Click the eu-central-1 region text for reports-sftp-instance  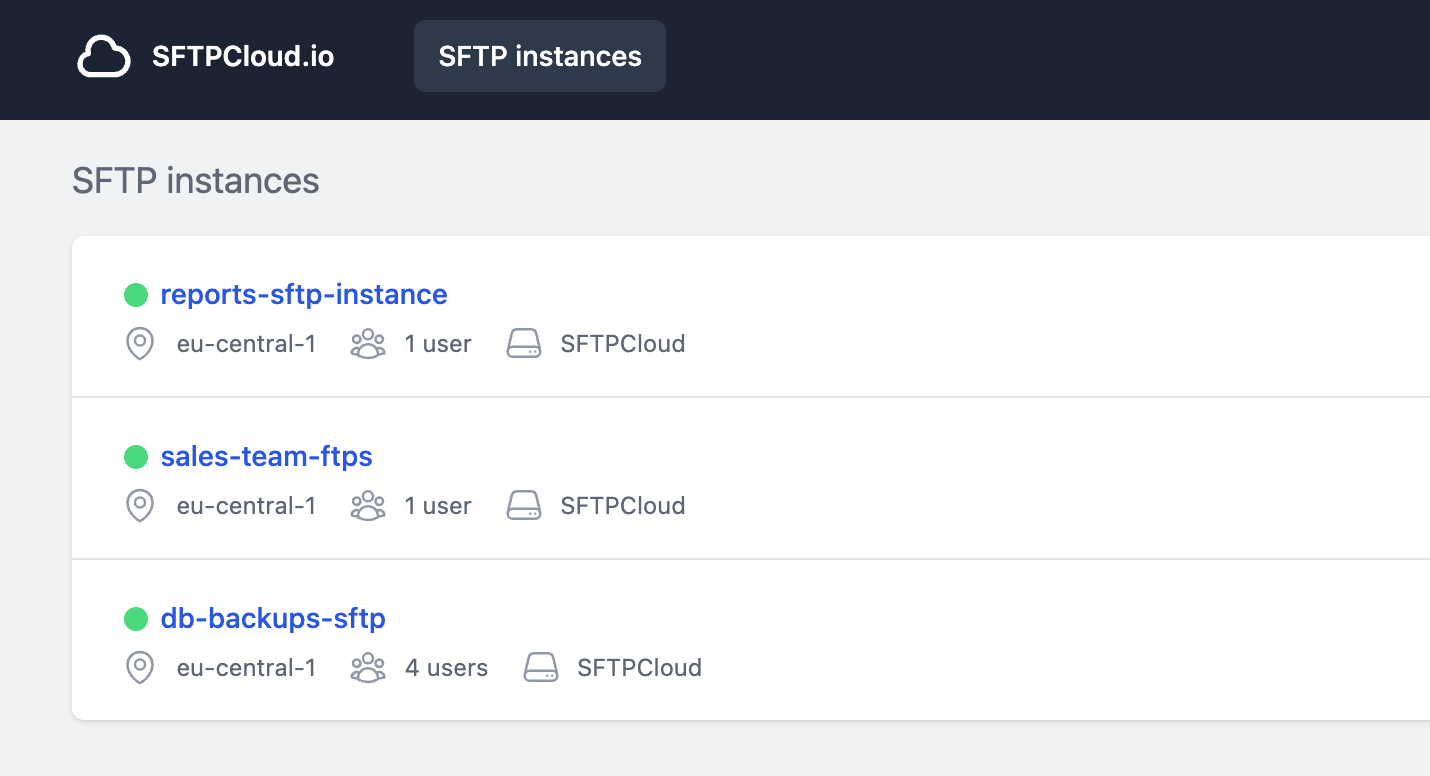pyautogui.click(x=246, y=343)
